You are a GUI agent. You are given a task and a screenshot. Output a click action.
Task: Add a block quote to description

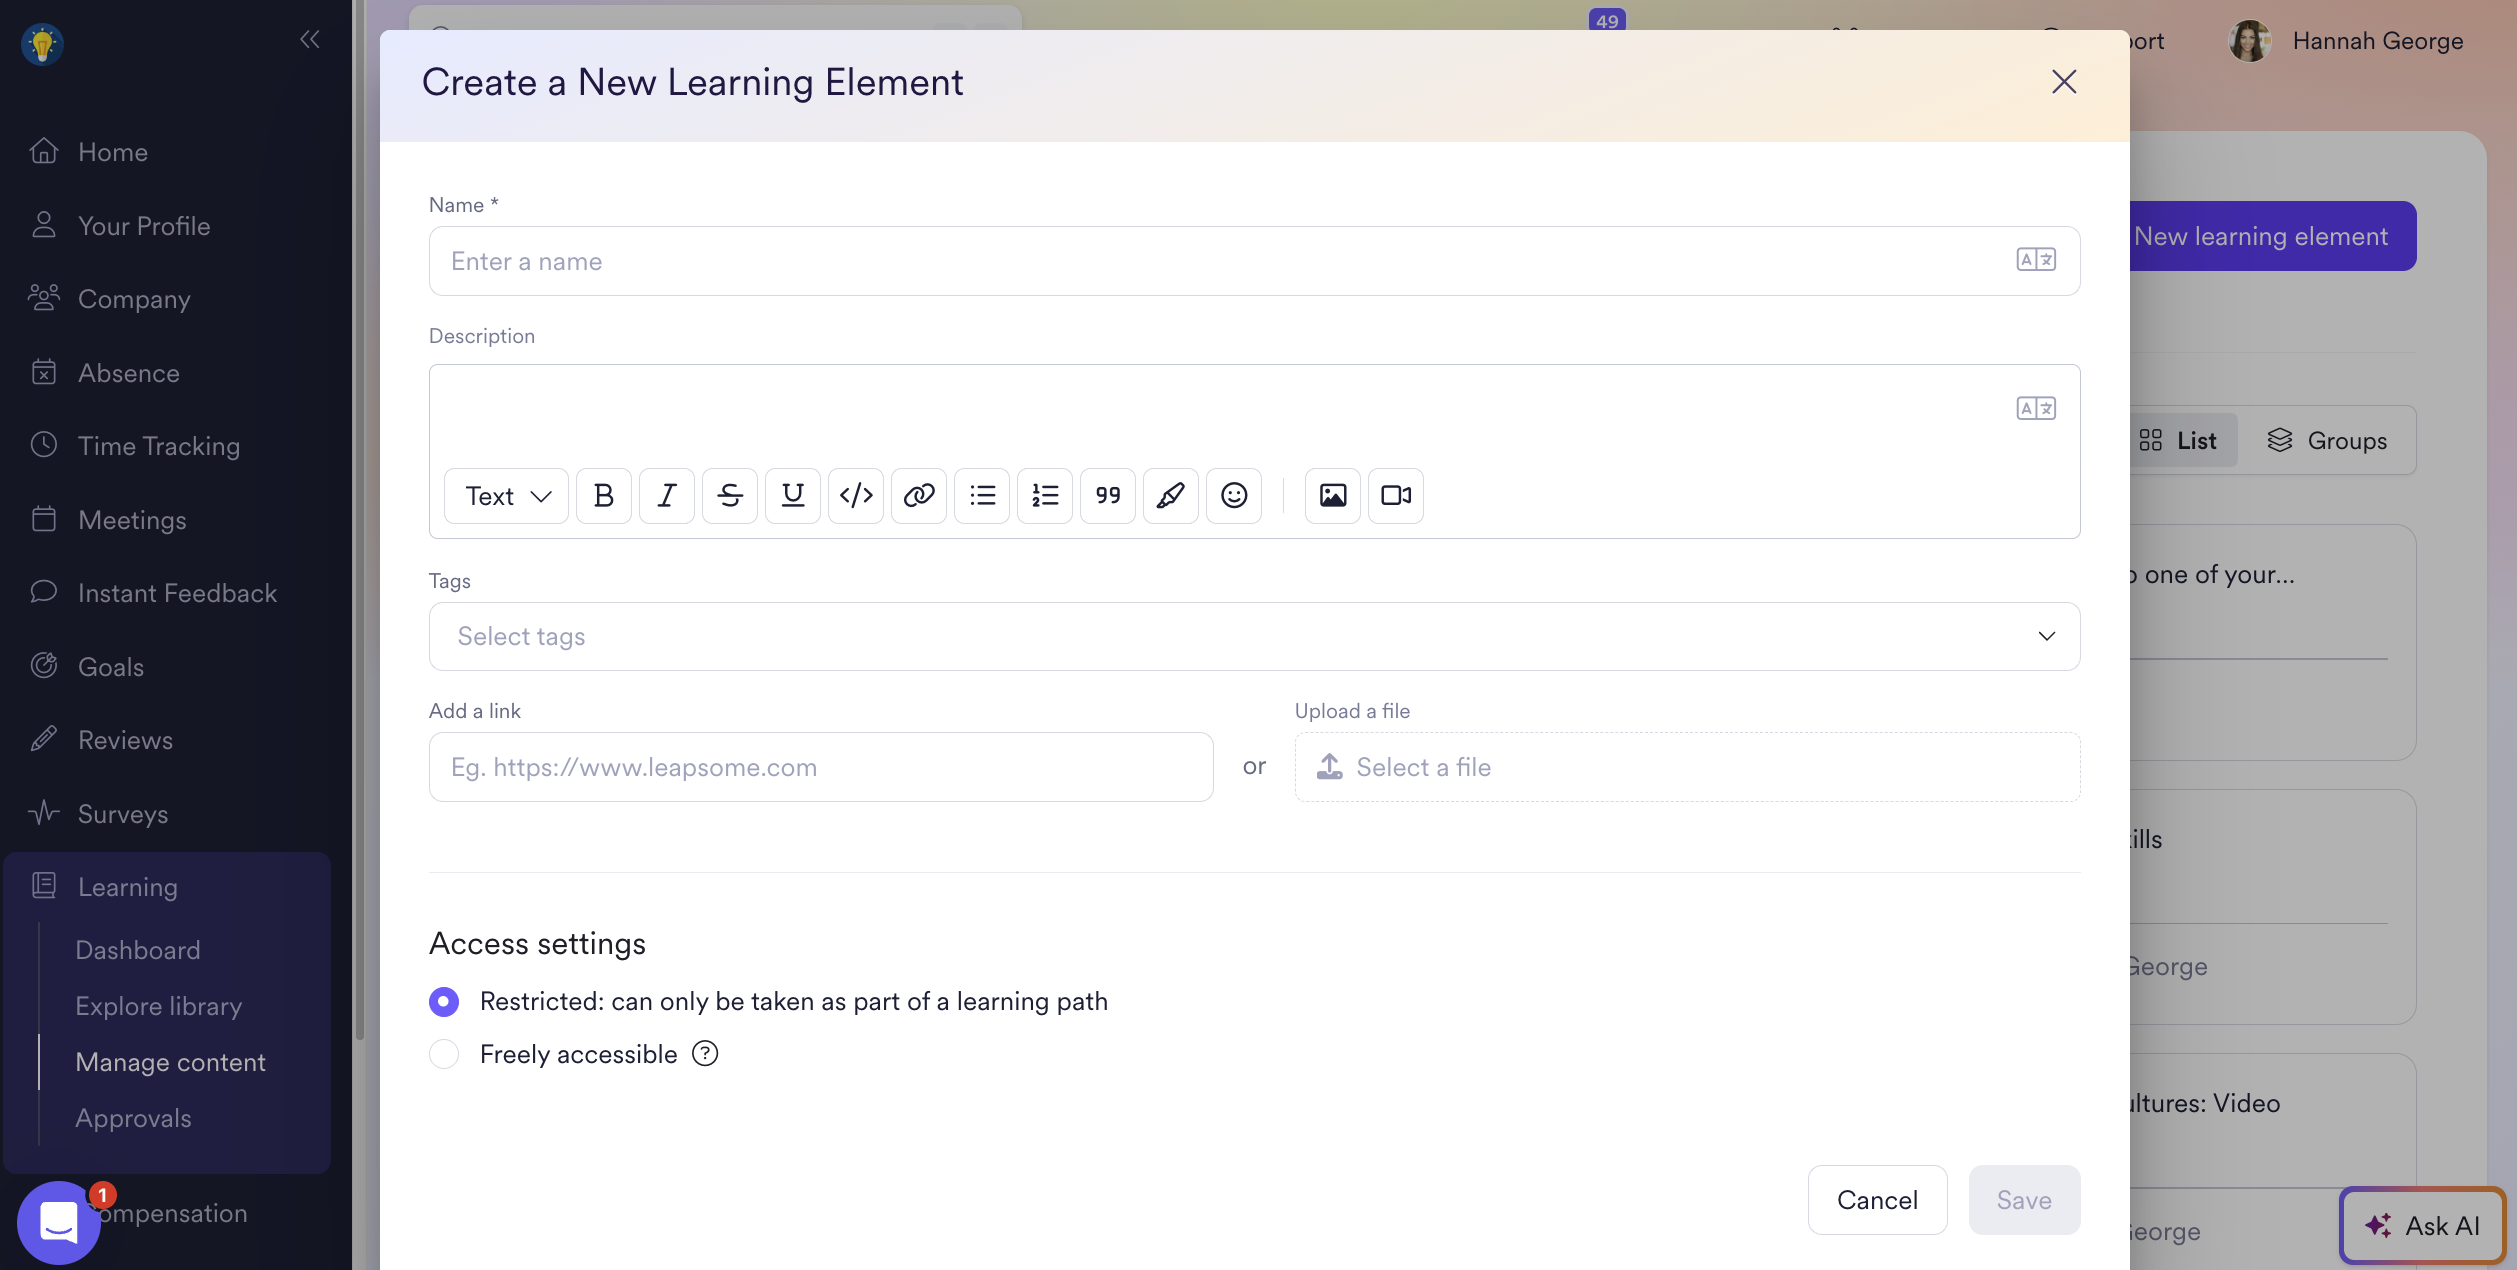[1107, 495]
